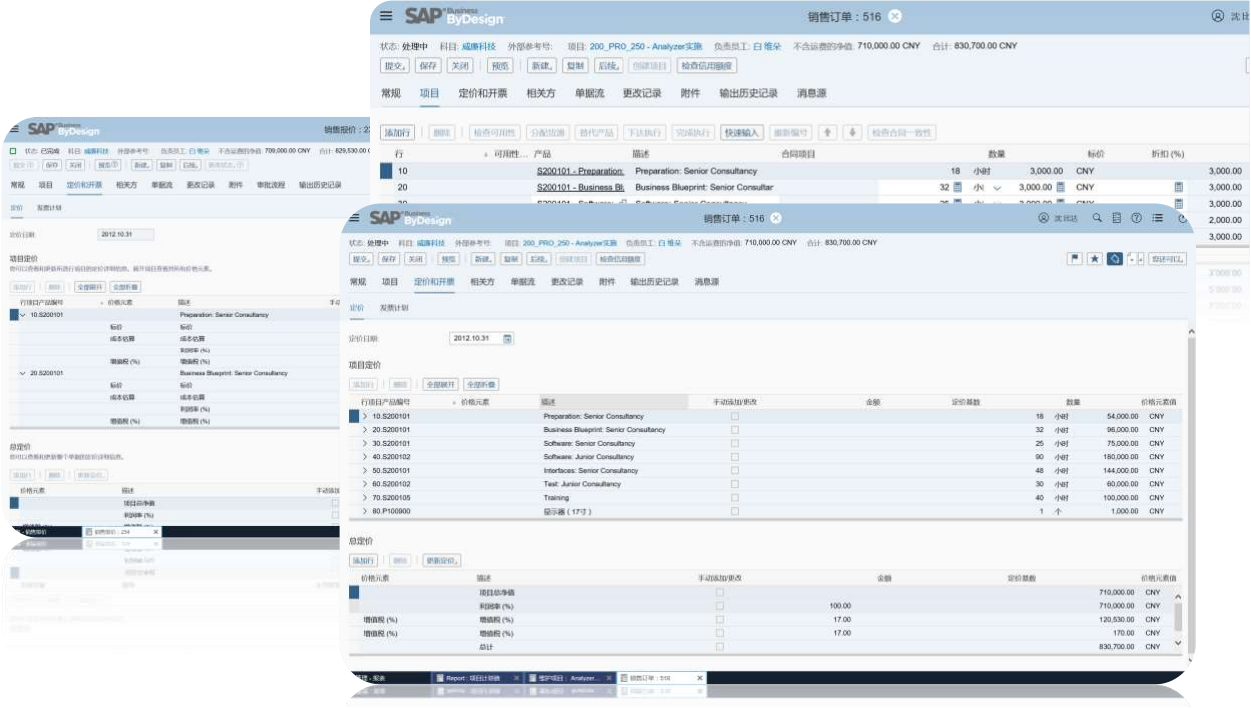Tick checkbox in 项目总净值 total pricing row
1251x708 pixels.
click(x=720, y=592)
